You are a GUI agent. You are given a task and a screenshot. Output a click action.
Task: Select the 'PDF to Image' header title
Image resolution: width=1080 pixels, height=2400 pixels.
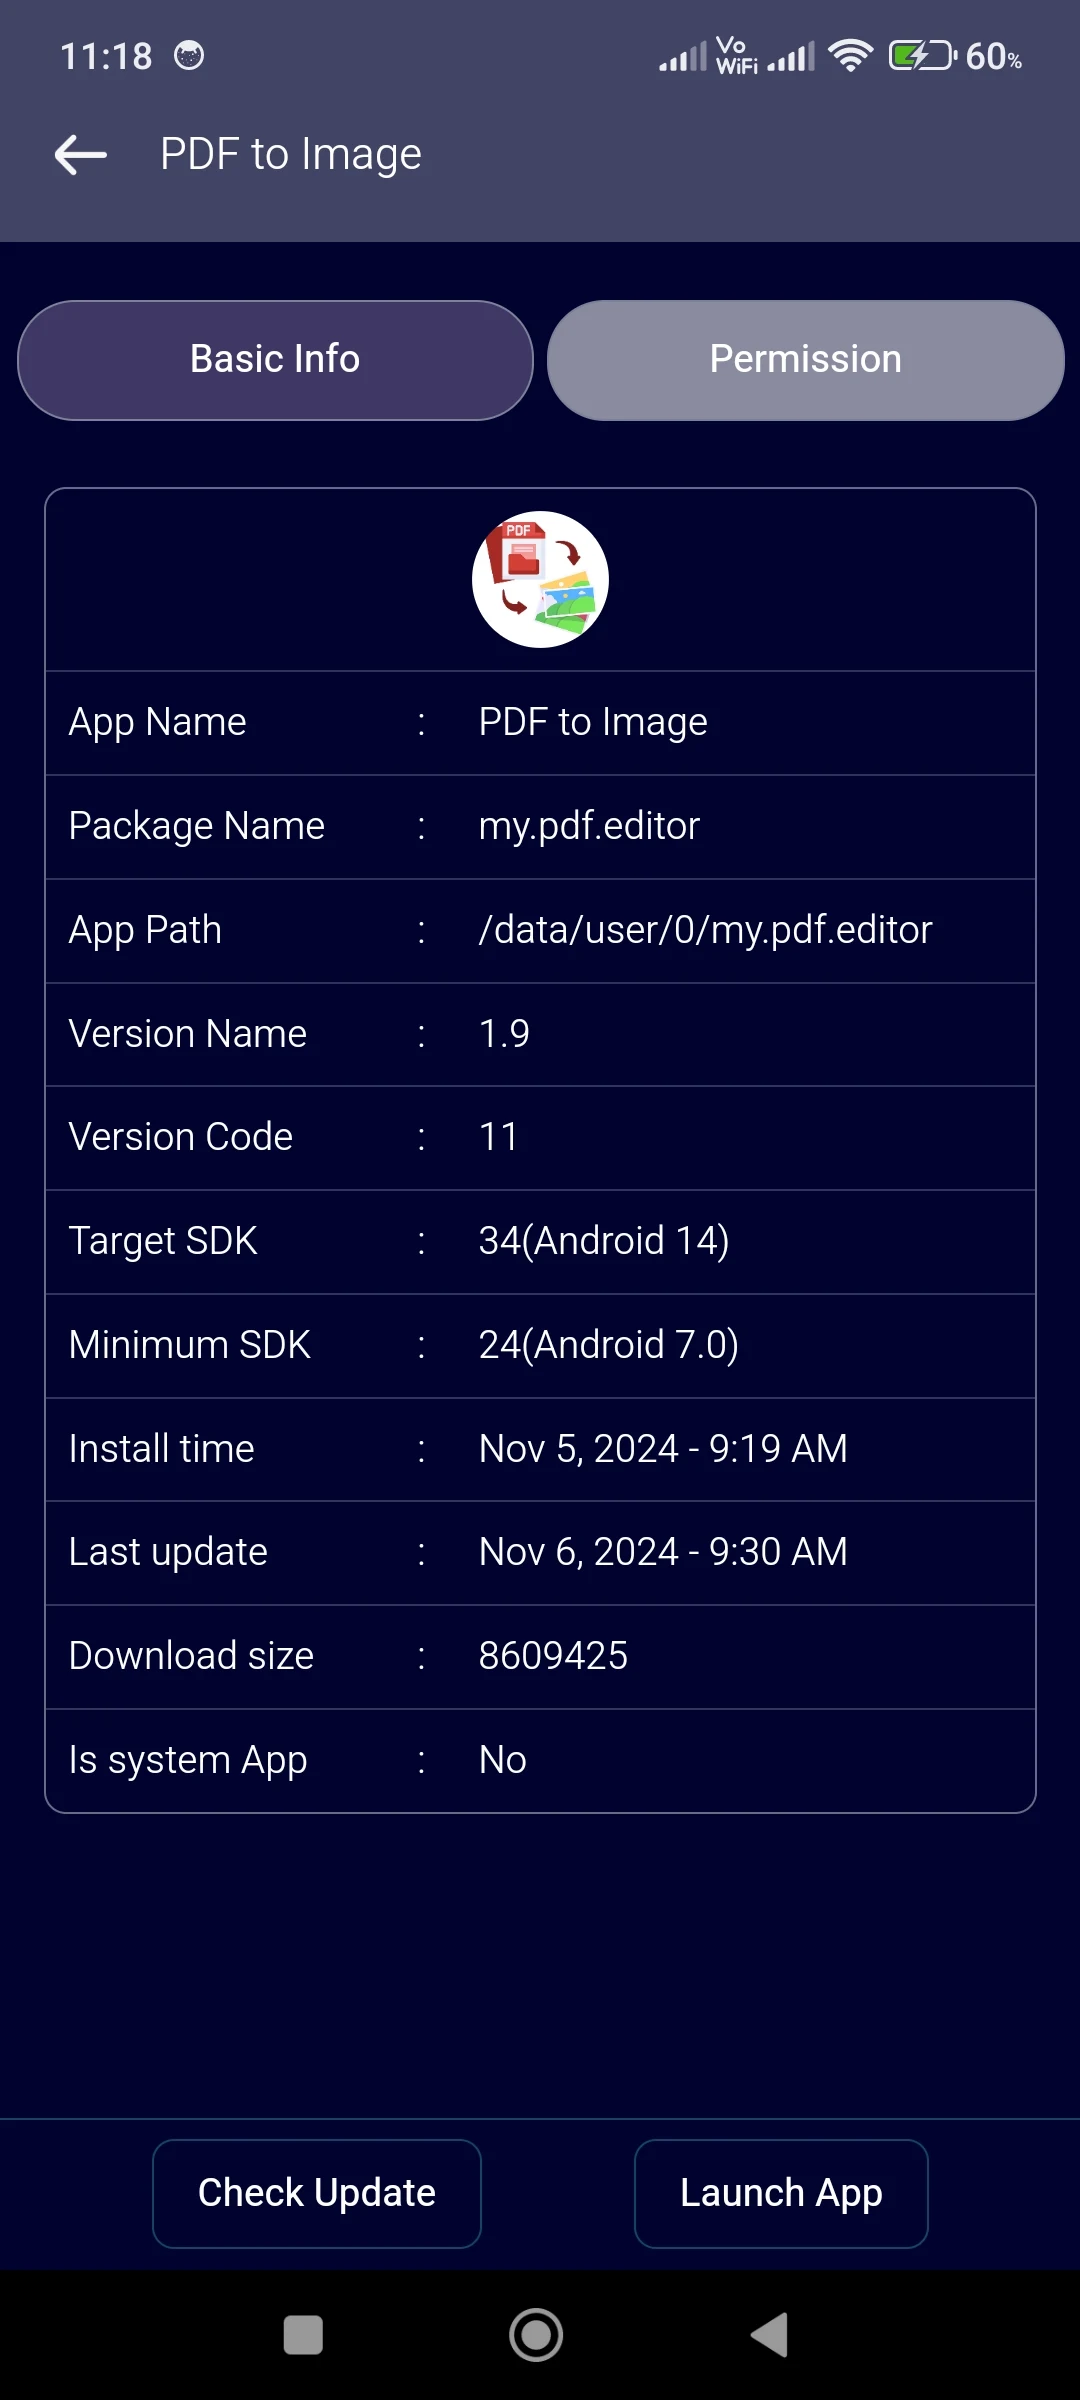click(291, 155)
